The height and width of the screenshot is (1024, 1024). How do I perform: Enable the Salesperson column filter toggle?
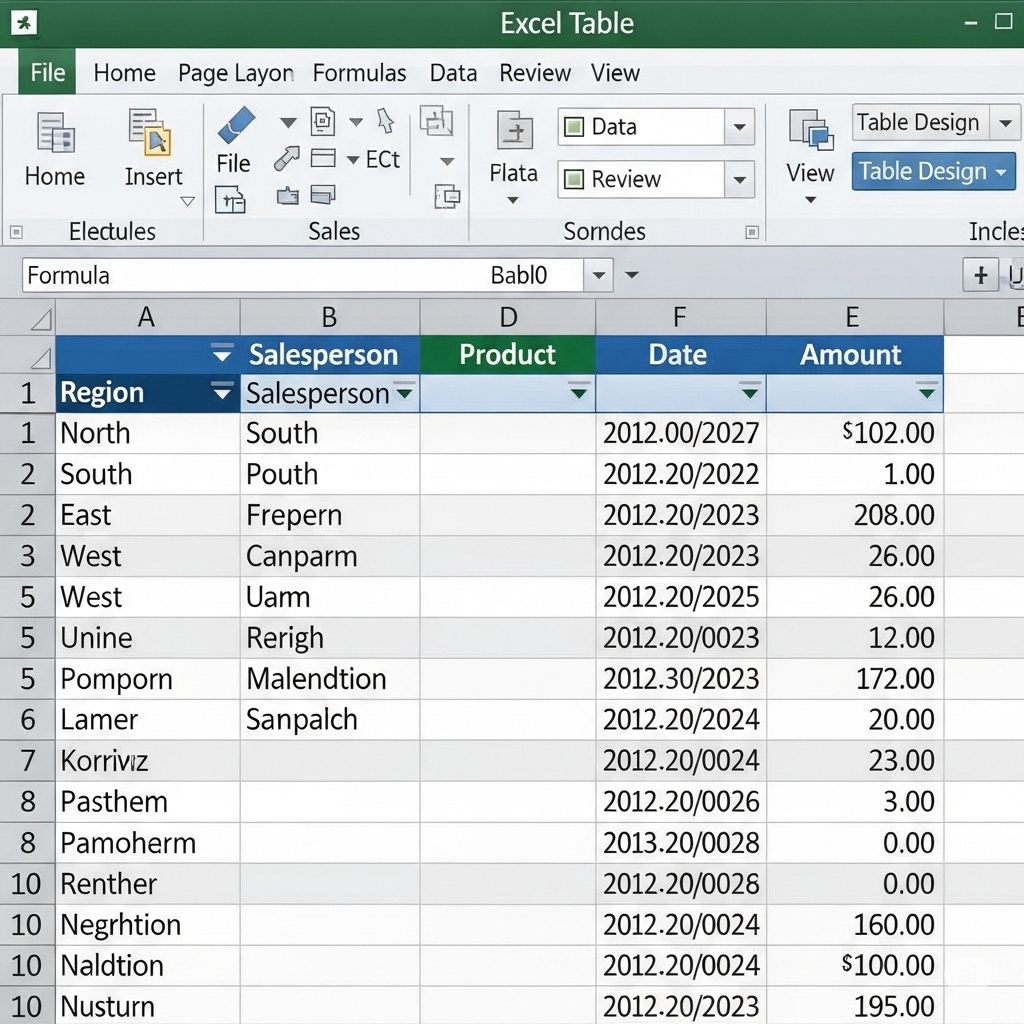pos(404,394)
